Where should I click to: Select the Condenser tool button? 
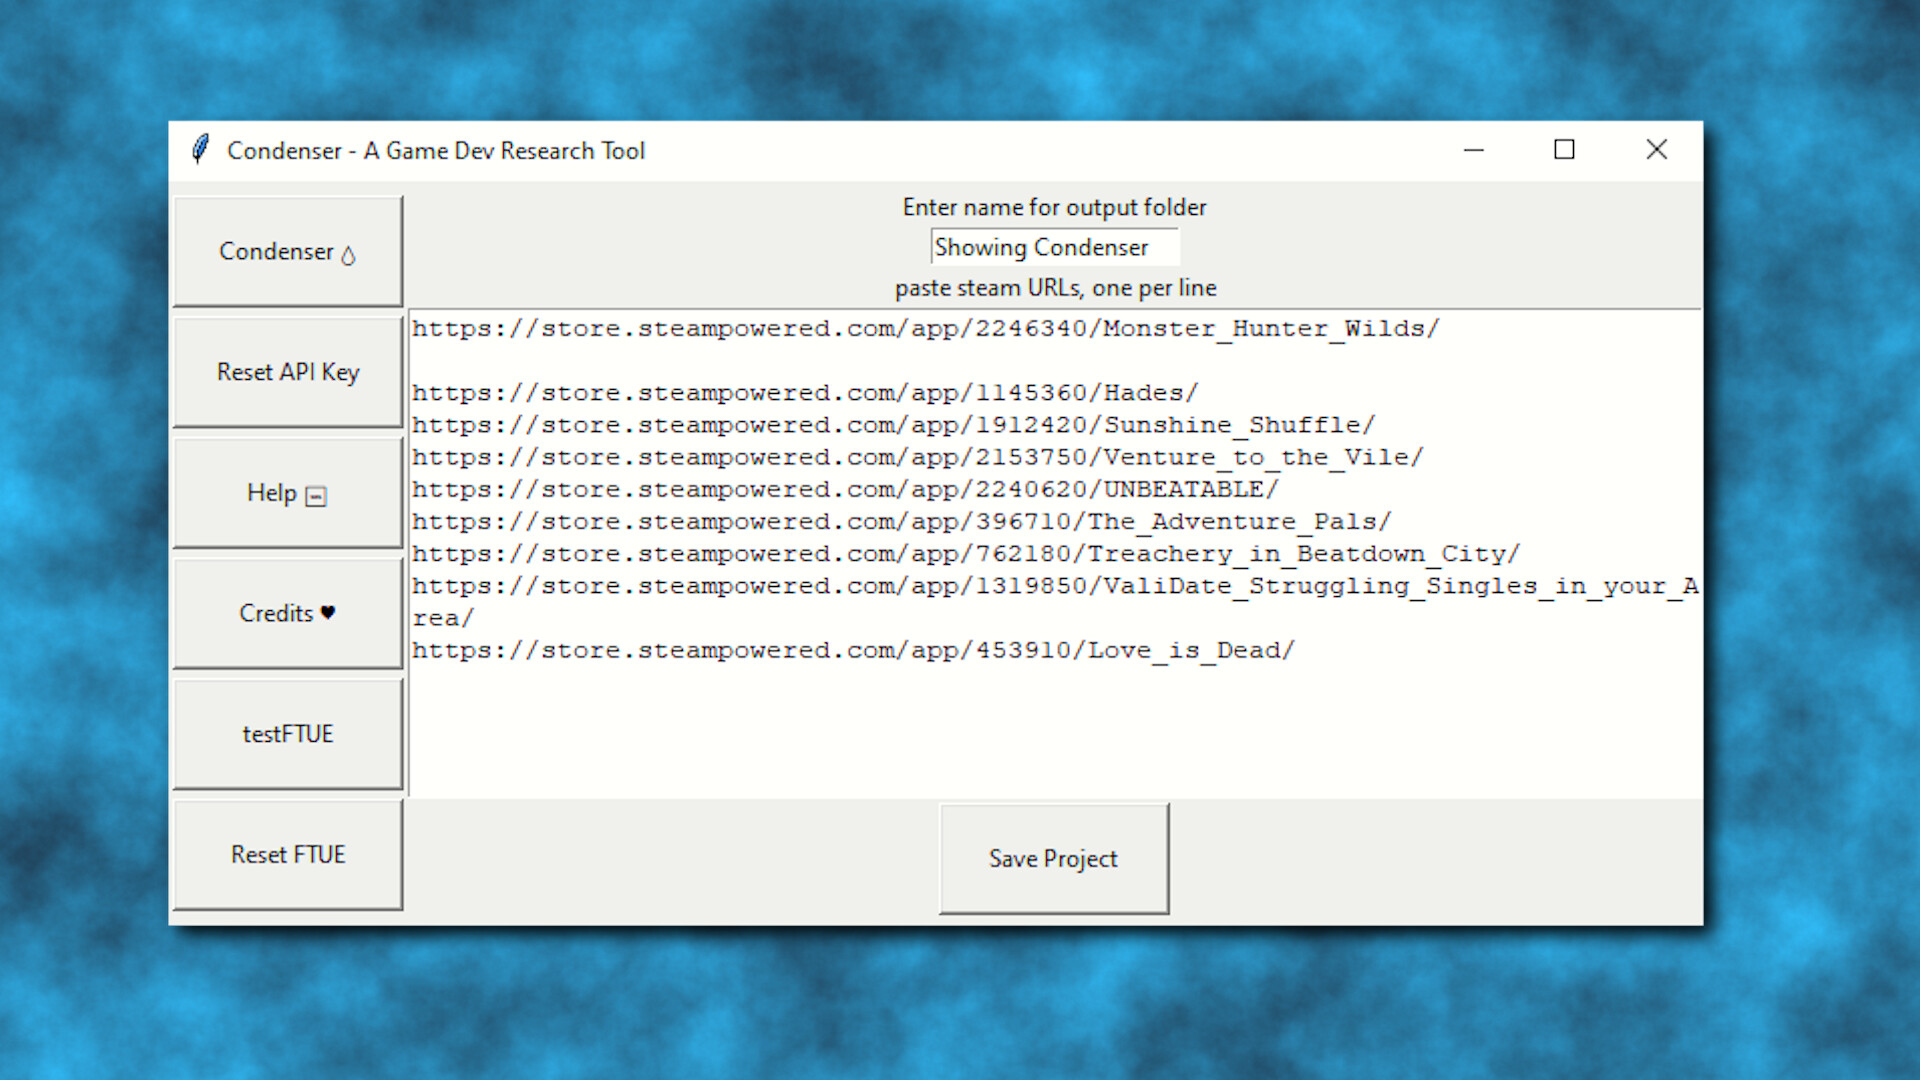[x=287, y=251]
